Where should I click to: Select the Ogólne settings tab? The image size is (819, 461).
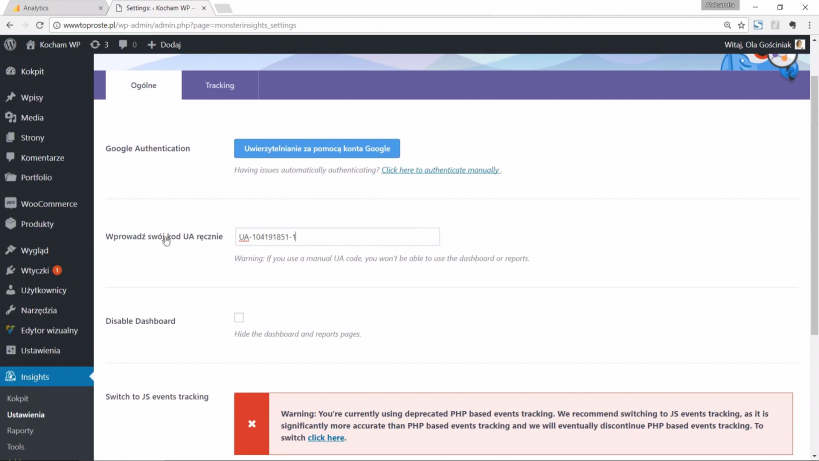click(144, 85)
